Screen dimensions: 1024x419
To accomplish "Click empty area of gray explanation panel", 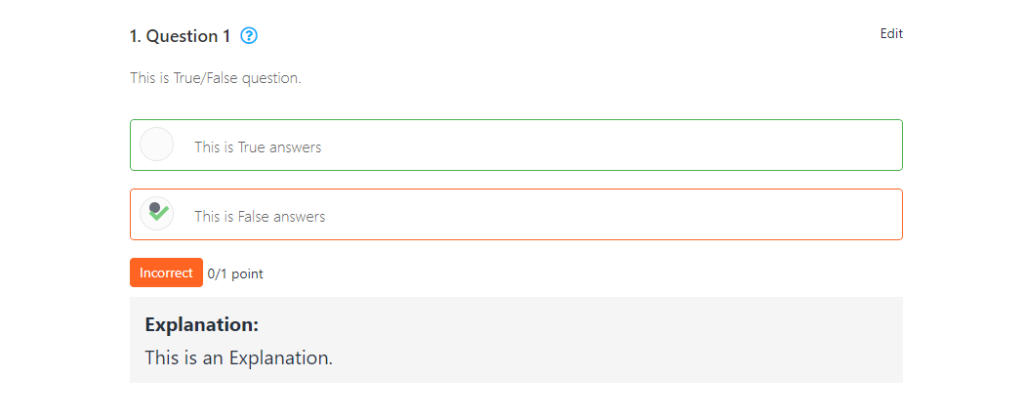I will point(650,340).
